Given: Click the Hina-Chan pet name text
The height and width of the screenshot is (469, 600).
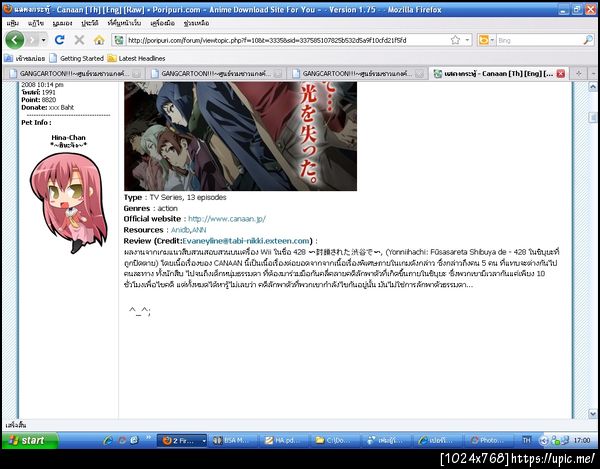Looking at the screenshot, I should pyautogui.click(x=68, y=137).
